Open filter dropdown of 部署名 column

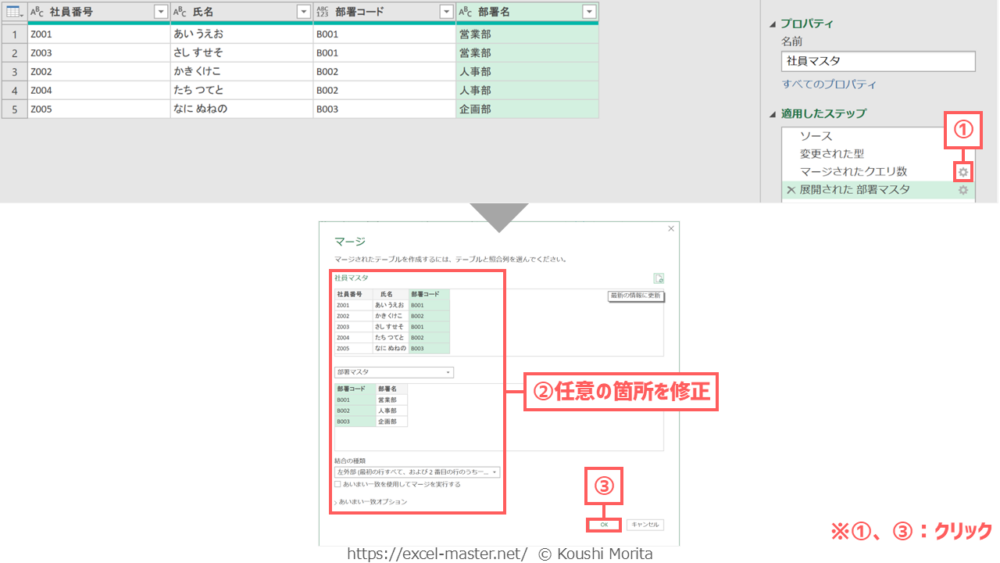pyautogui.click(x=589, y=12)
